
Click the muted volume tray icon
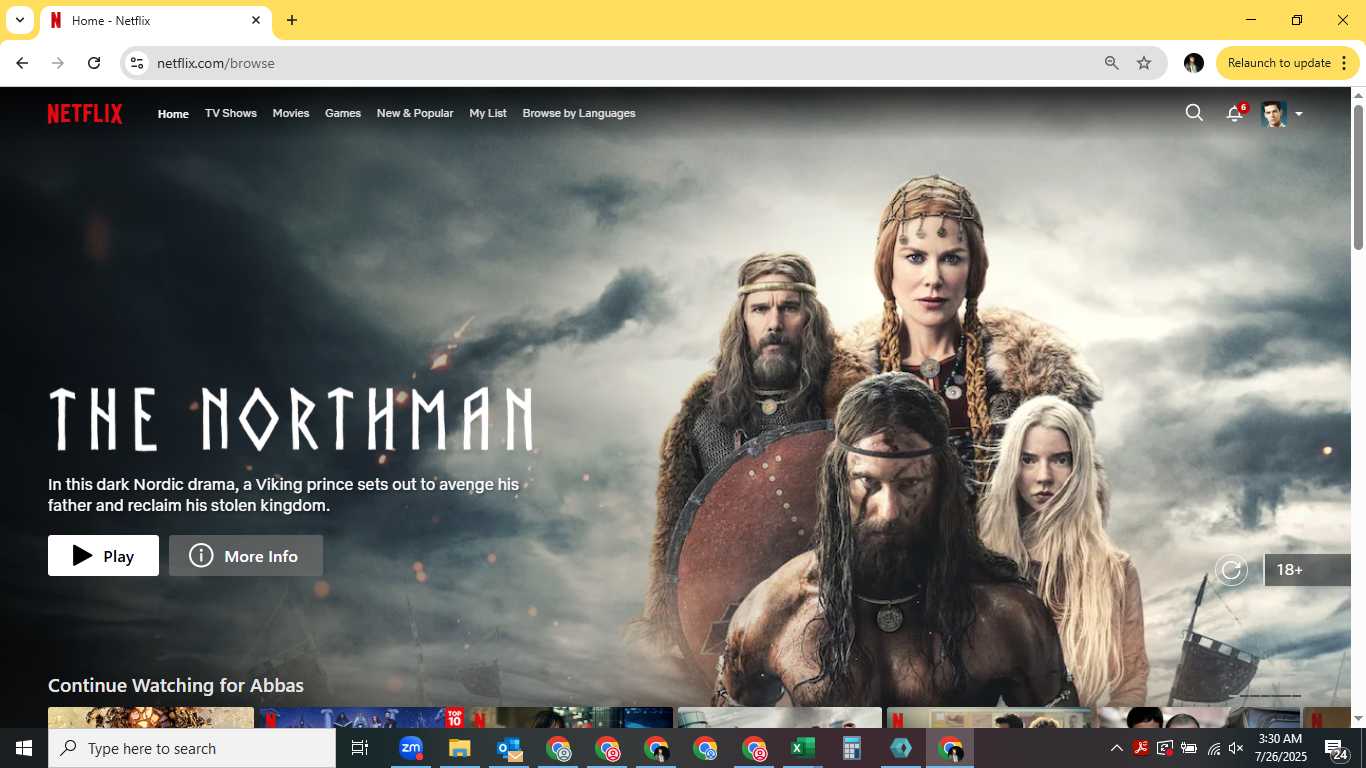(x=1237, y=748)
